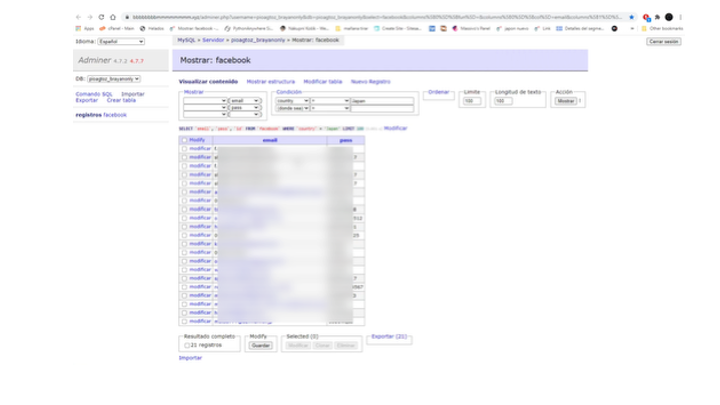720x405 pixels.
Task: Tick the 21 registros full-result checkbox
Action: point(187,345)
